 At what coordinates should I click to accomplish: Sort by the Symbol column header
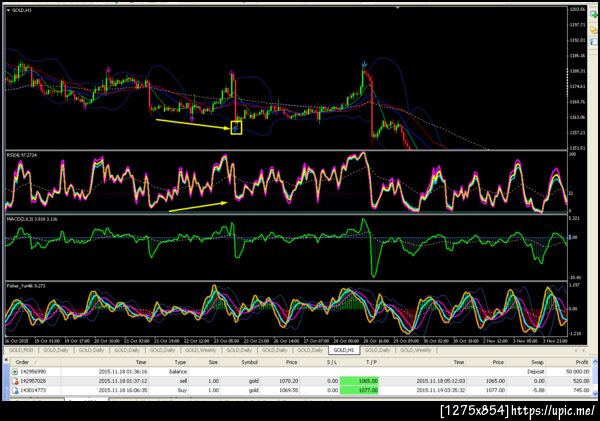pos(249,362)
